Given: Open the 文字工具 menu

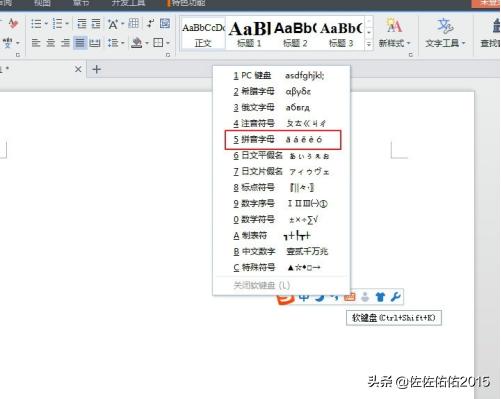Looking at the screenshot, I should [445, 34].
